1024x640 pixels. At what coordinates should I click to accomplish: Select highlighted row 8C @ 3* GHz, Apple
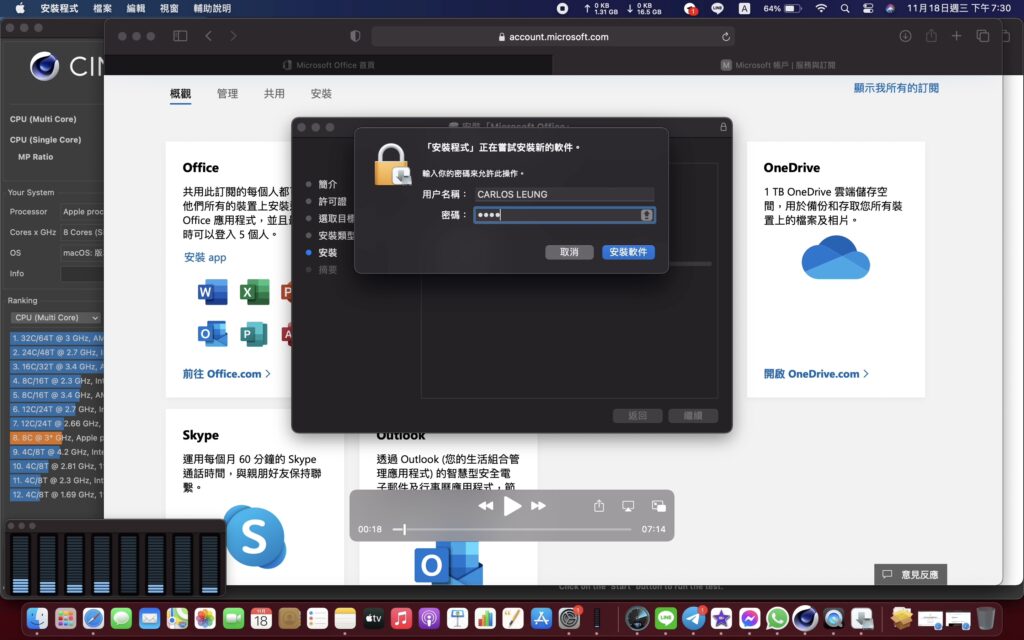point(56,438)
